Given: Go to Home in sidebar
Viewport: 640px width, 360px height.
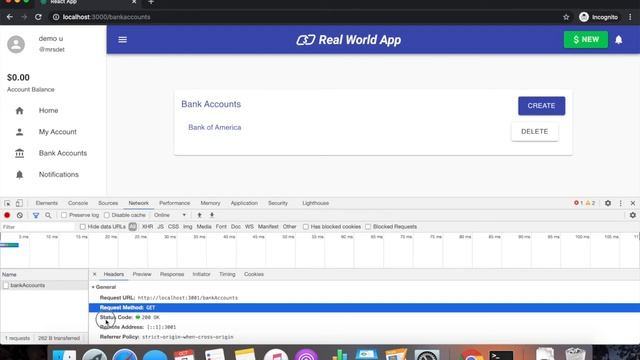Looking at the screenshot, I should [x=49, y=111].
